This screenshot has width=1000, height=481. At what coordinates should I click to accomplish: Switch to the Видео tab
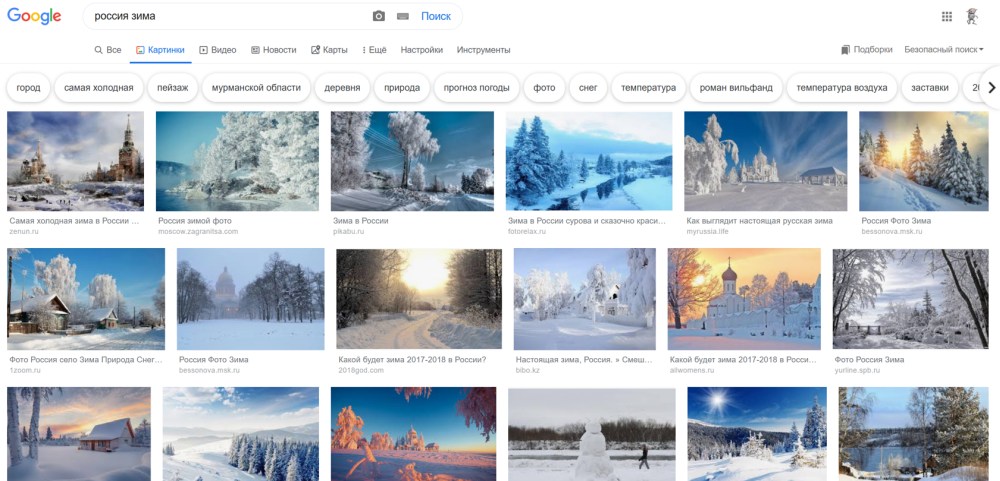coord(218,50)
